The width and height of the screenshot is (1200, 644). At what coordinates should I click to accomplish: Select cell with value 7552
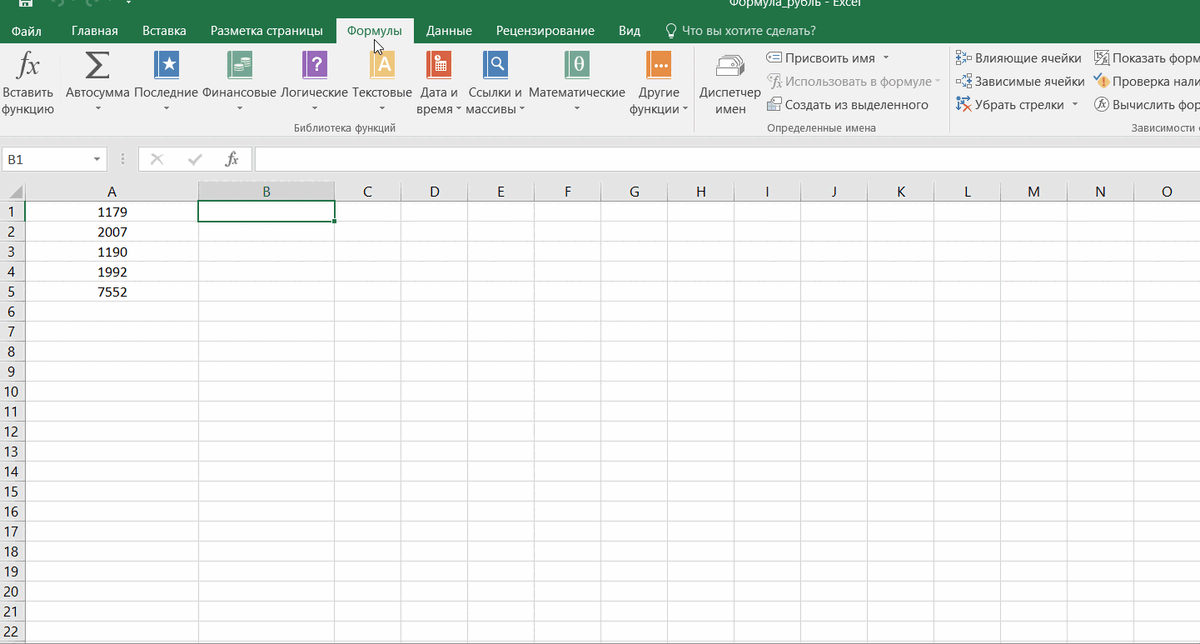click(x=112, y=292)
